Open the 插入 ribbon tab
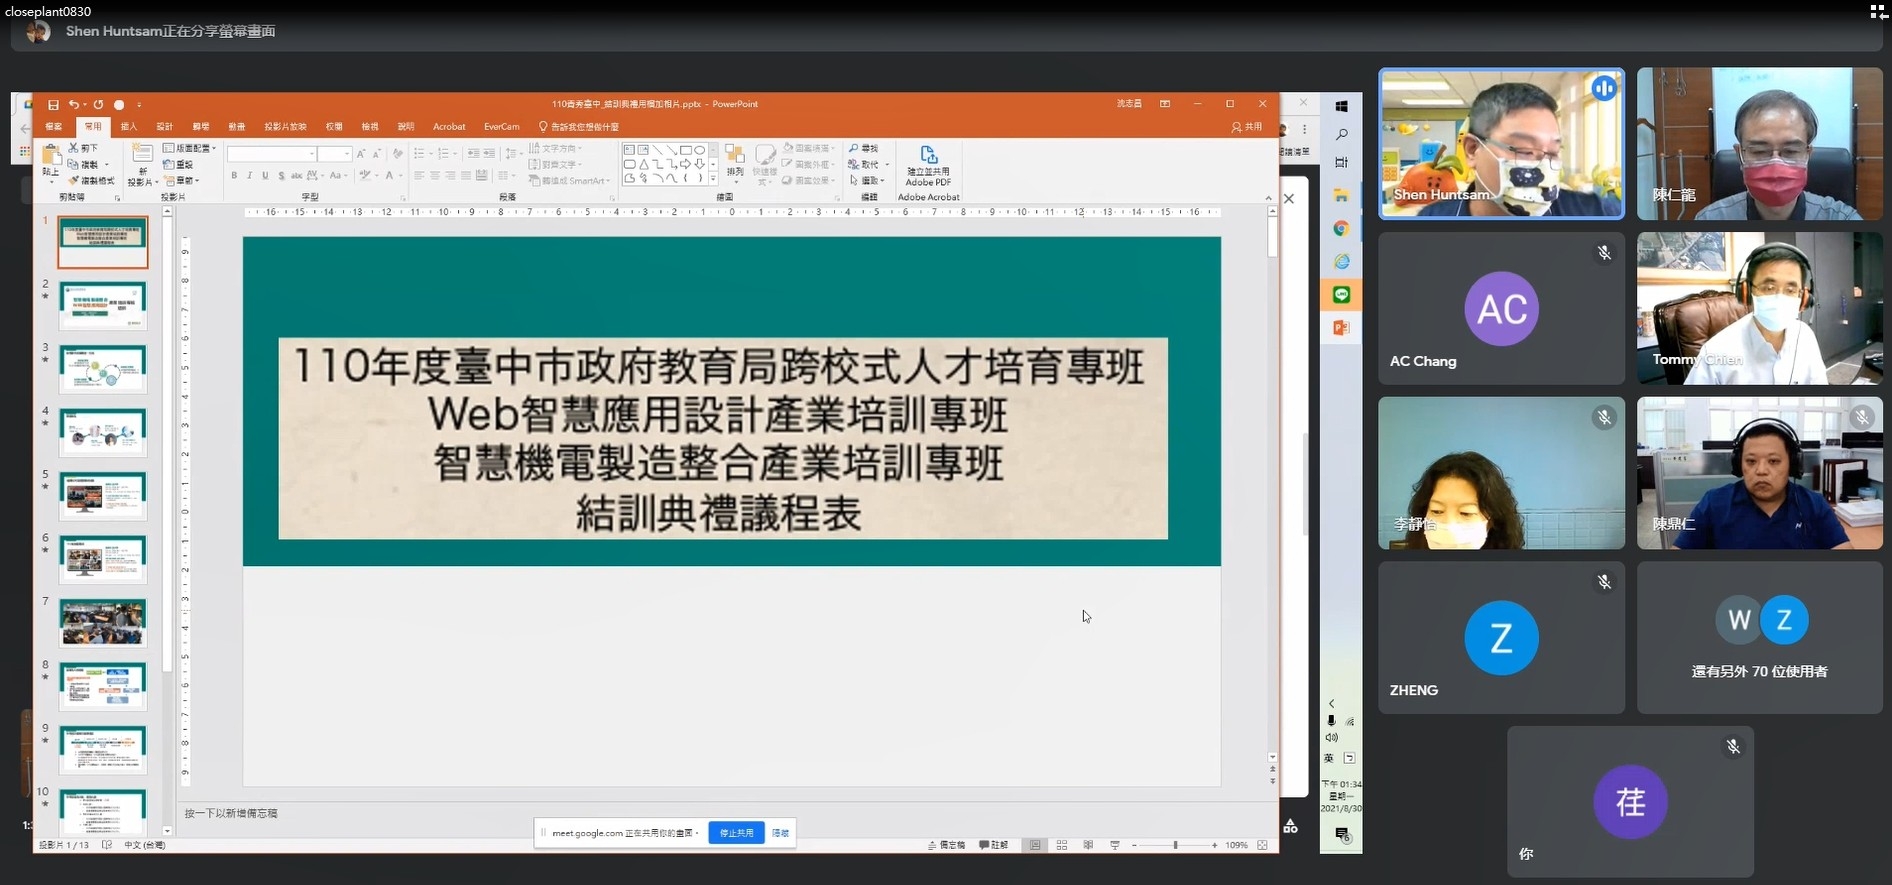 tap(129, 127)
